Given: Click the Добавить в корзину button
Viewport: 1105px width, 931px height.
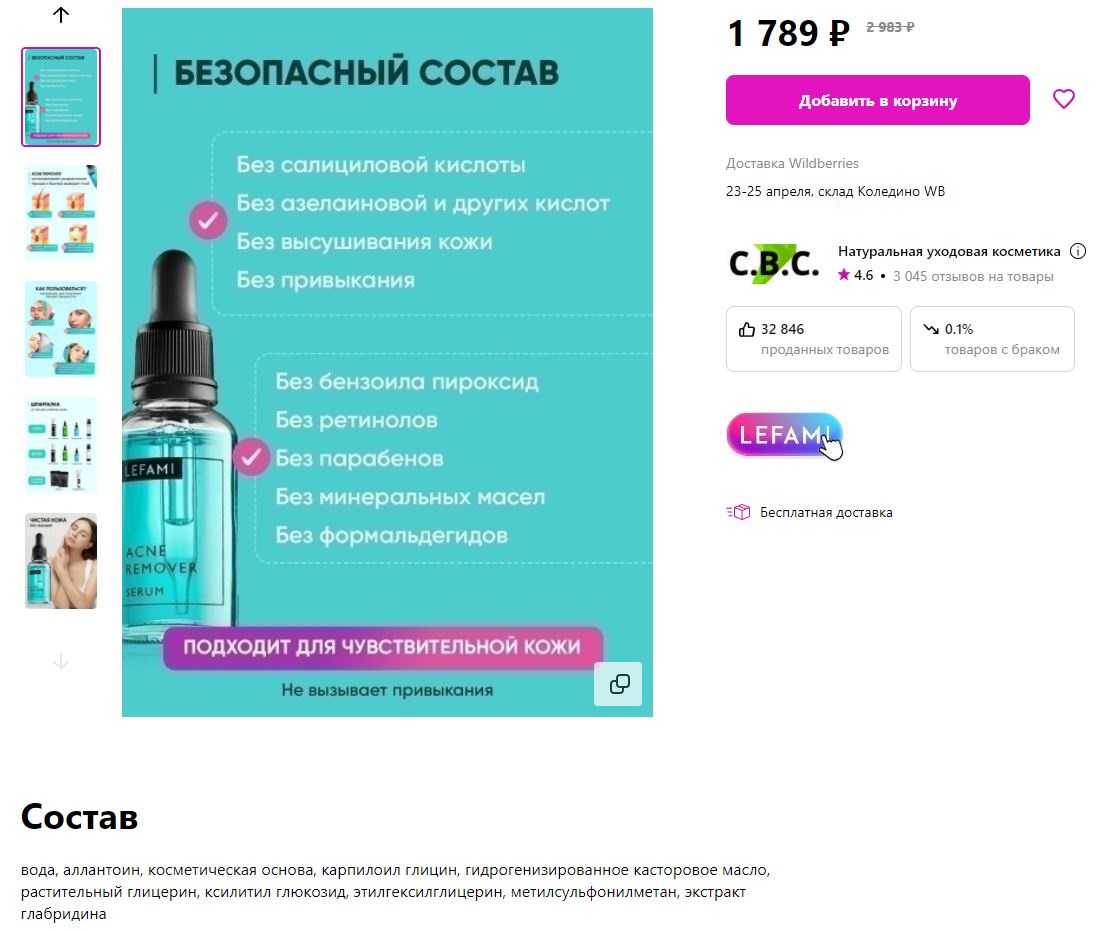Looking at the screenshot, I should (x=877, y=100).
